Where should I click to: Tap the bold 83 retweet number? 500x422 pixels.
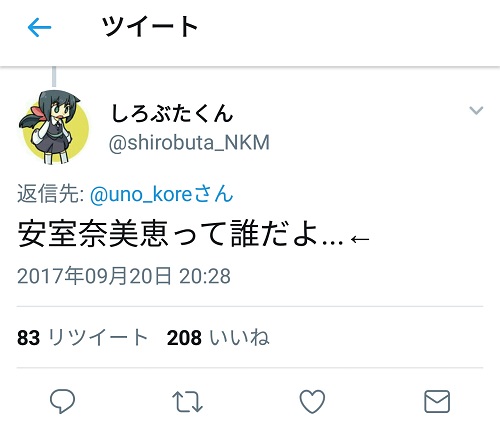pos(28,337)
